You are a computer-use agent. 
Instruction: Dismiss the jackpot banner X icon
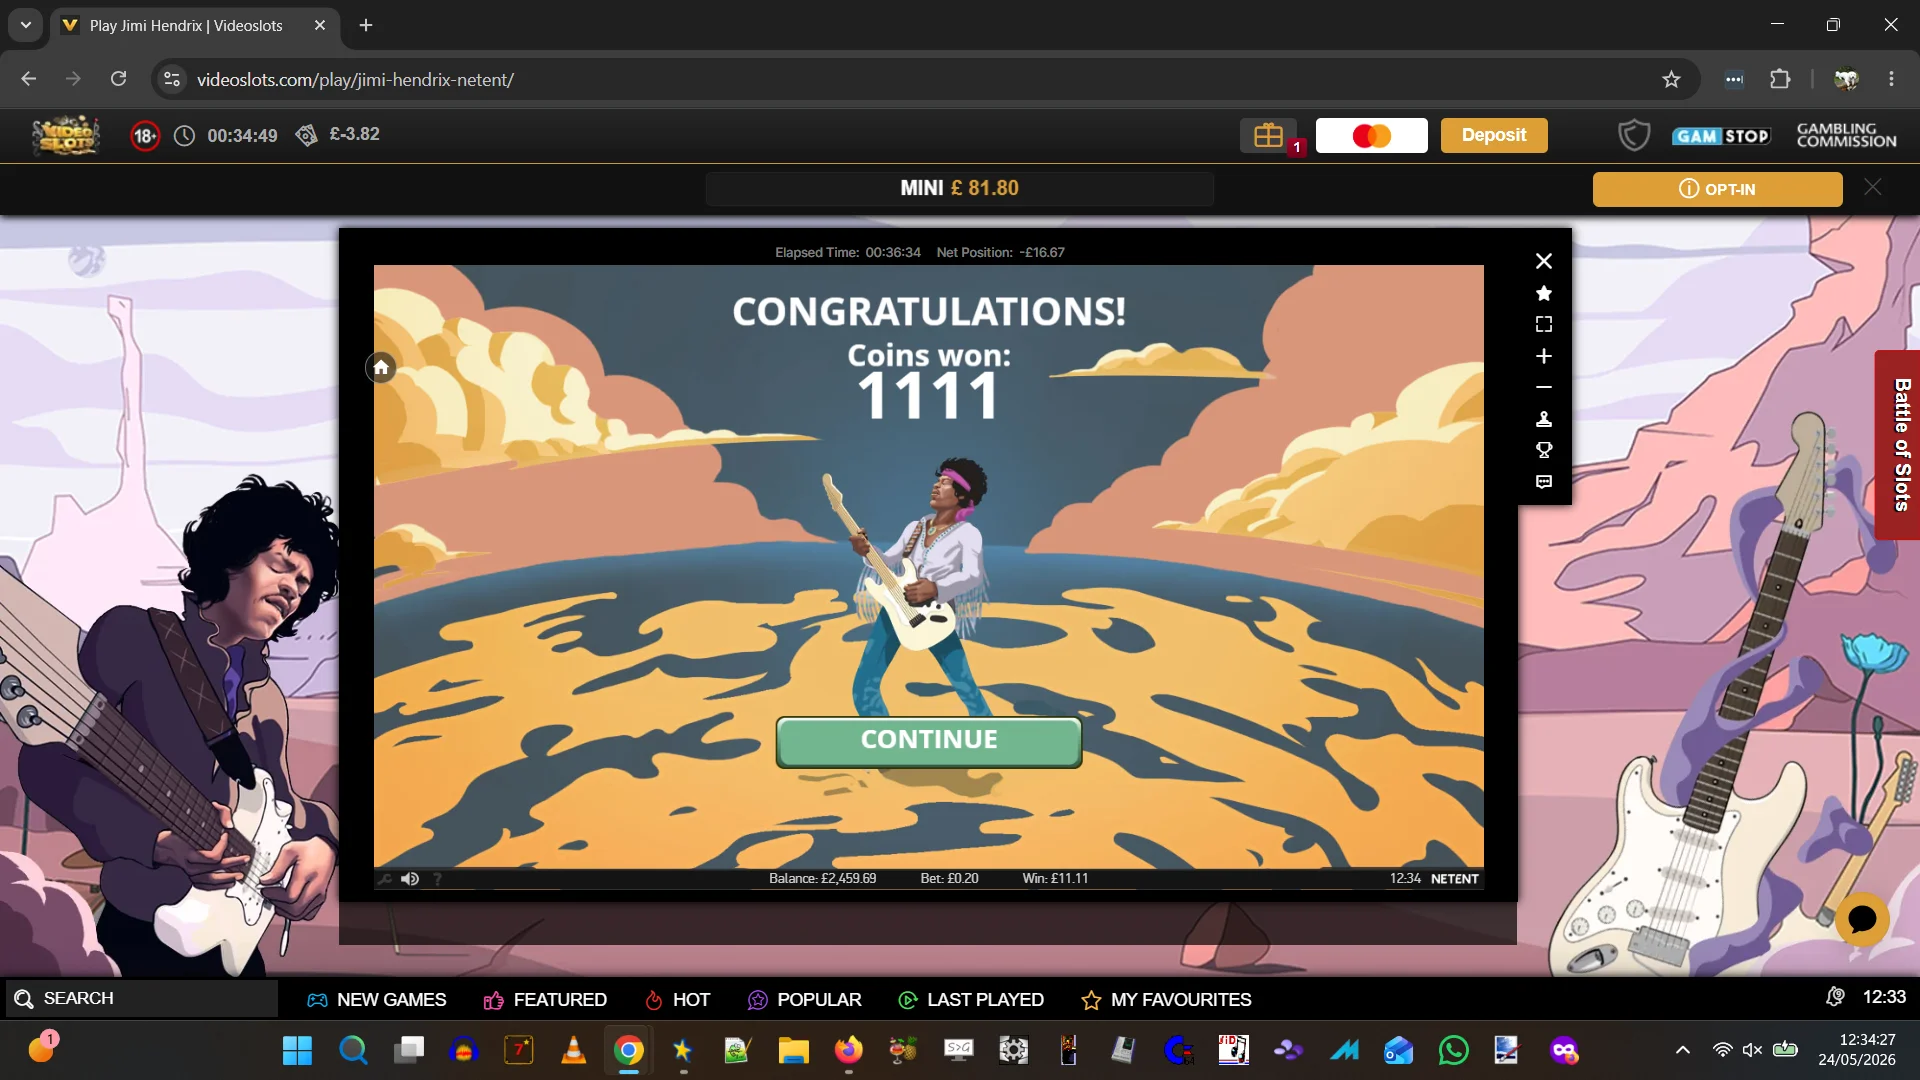pyautogui.click(x=1873, y=187)
